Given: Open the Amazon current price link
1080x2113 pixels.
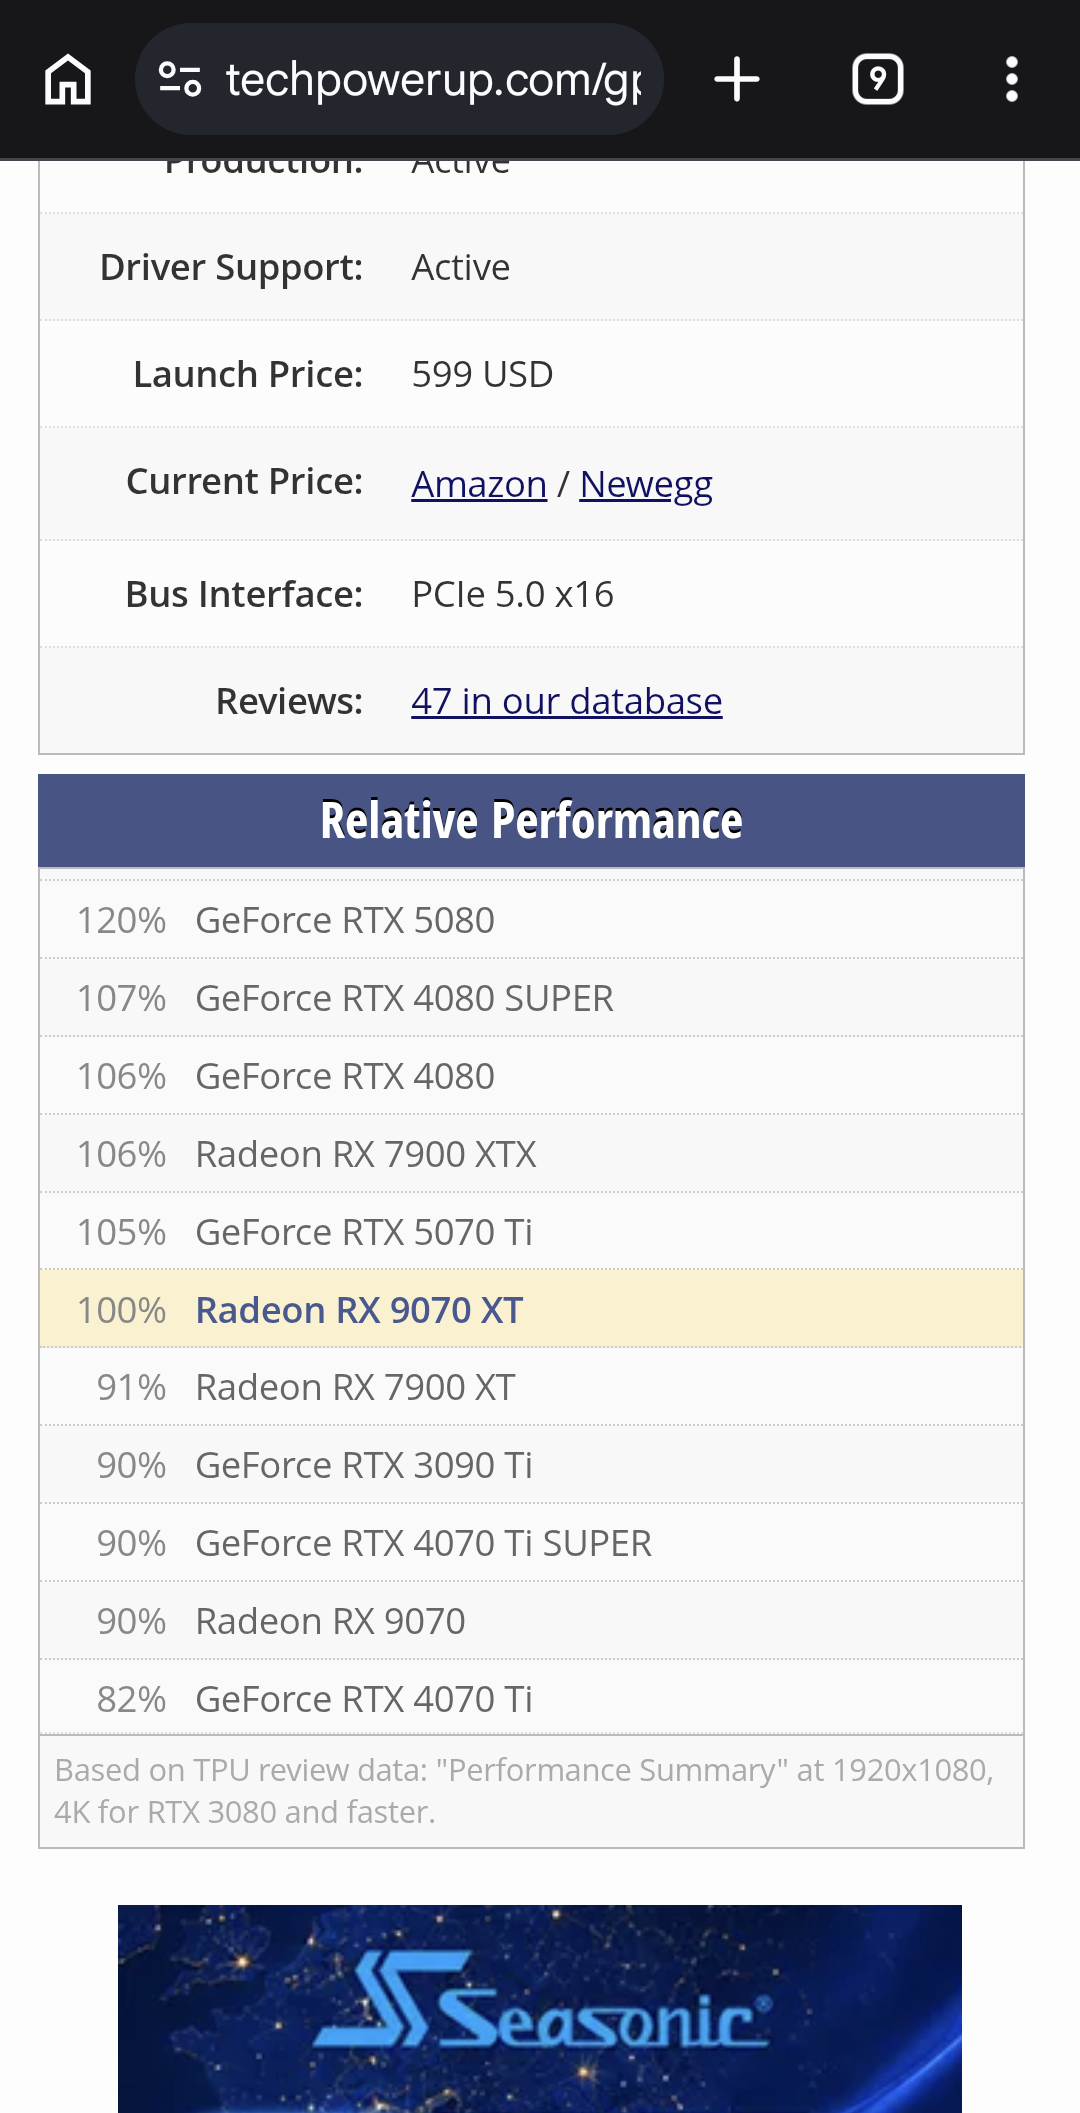Looking at the screenshot, I should pos(479,484).
